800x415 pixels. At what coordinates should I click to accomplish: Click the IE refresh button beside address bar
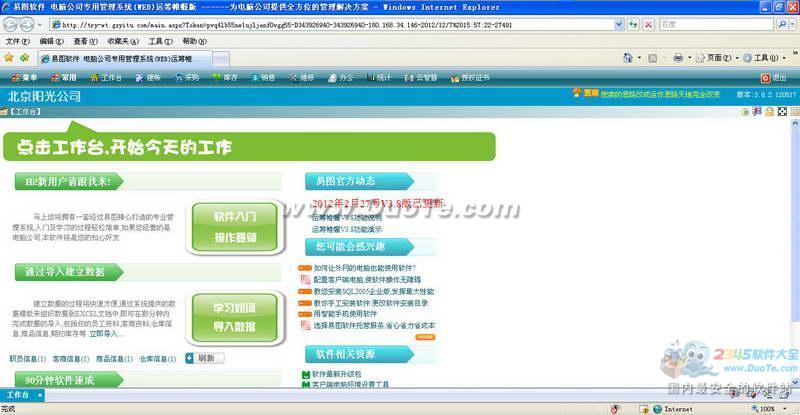(x=633, y=24)
